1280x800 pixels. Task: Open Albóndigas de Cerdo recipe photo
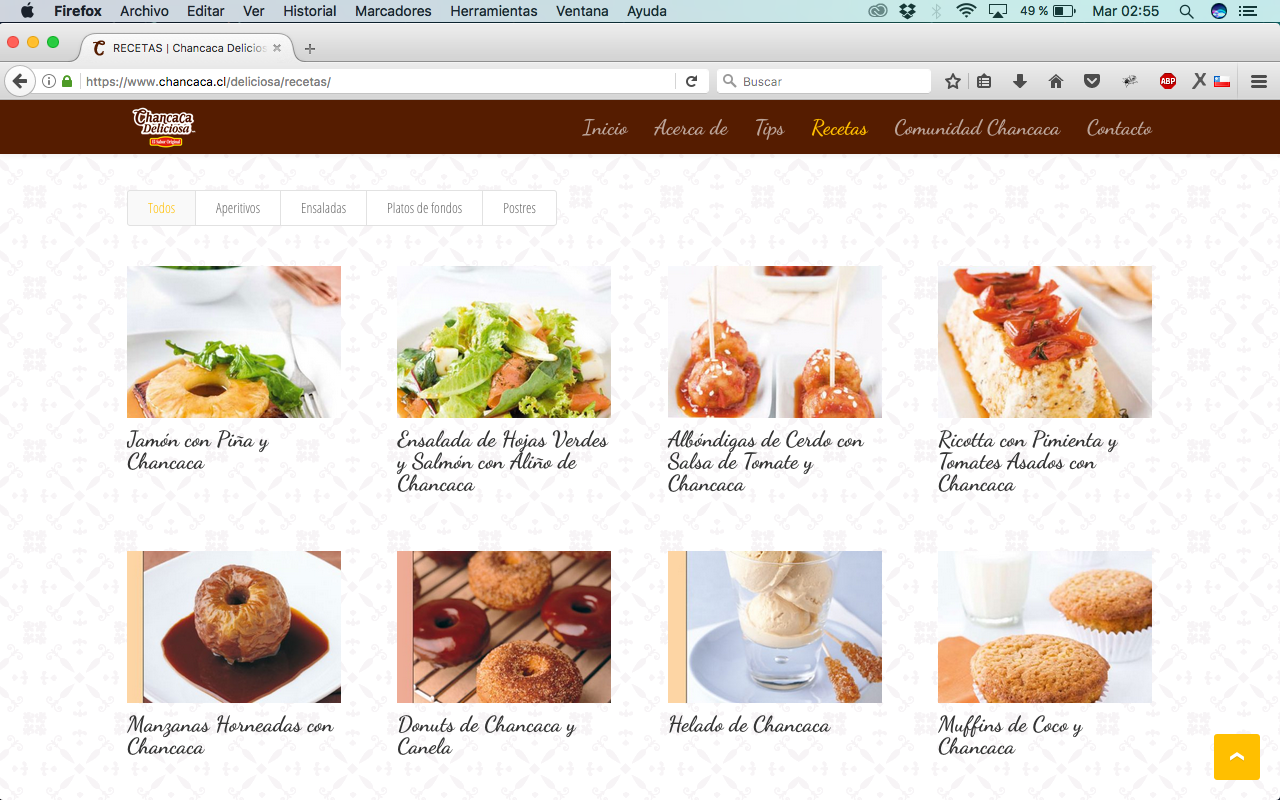click(x=775, y=342)
